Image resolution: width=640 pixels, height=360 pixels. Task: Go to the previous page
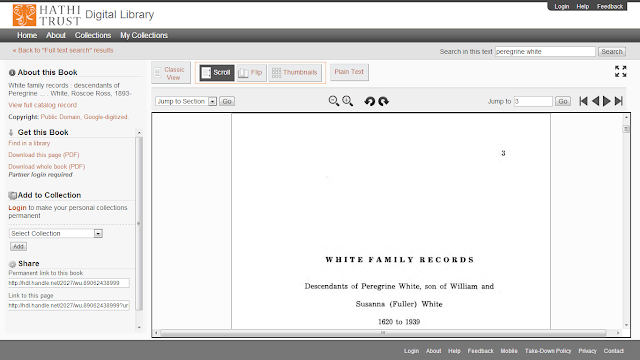click(x=596, y=101)
